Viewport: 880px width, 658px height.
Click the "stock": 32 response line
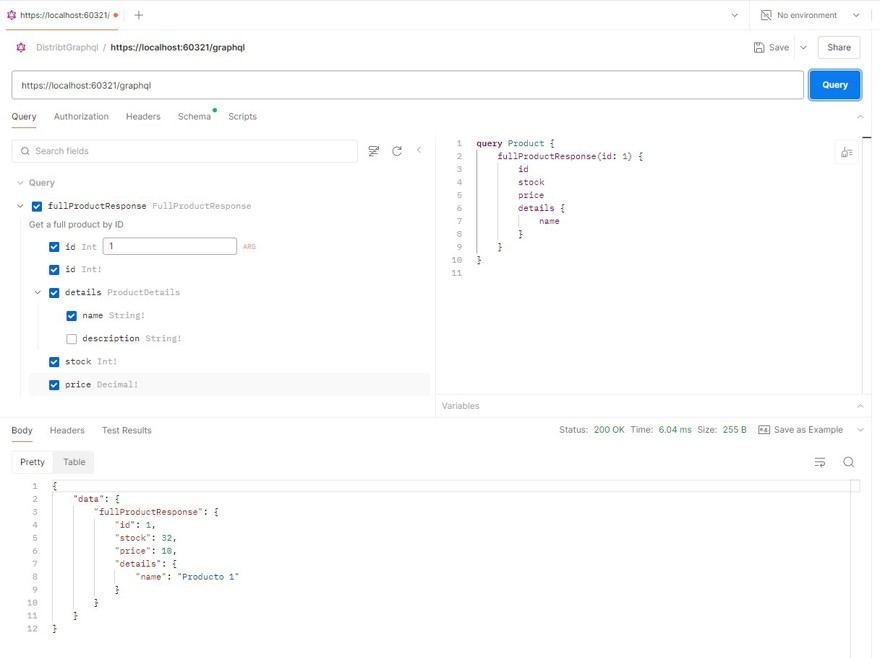coord(146,538)
